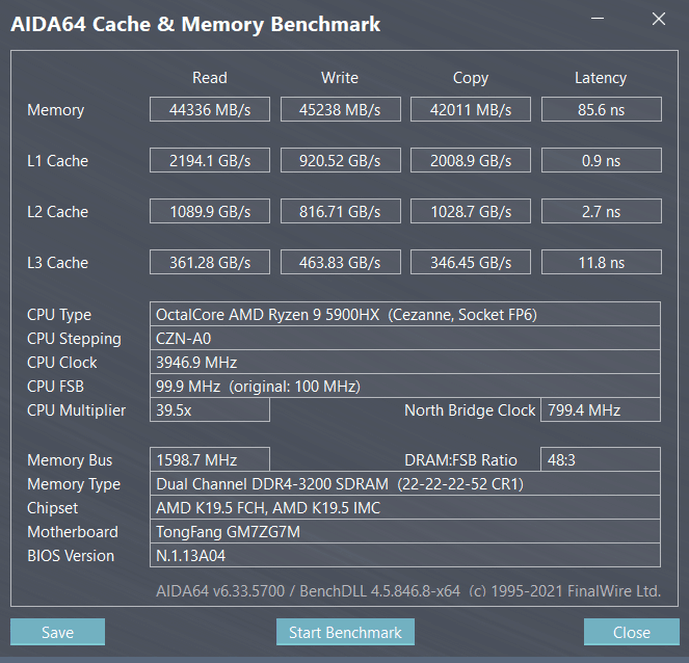
Task: Select the CPU Multiplier 39.5x box
Action: (x=209, y=410)
